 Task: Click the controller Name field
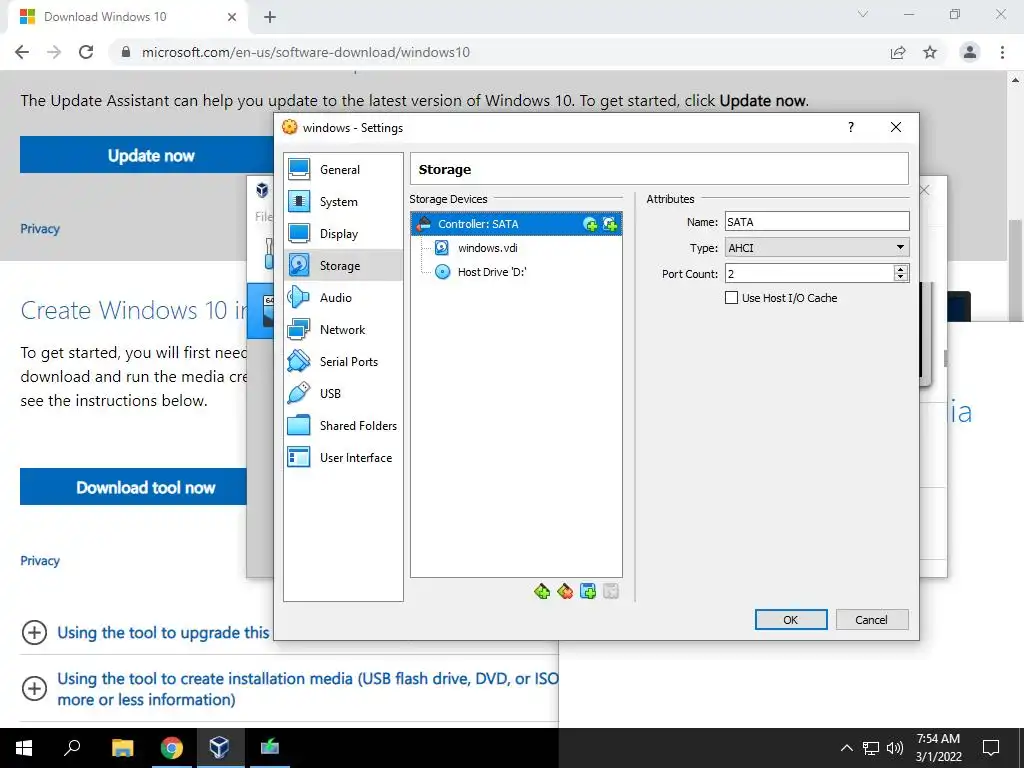[817, 222]
